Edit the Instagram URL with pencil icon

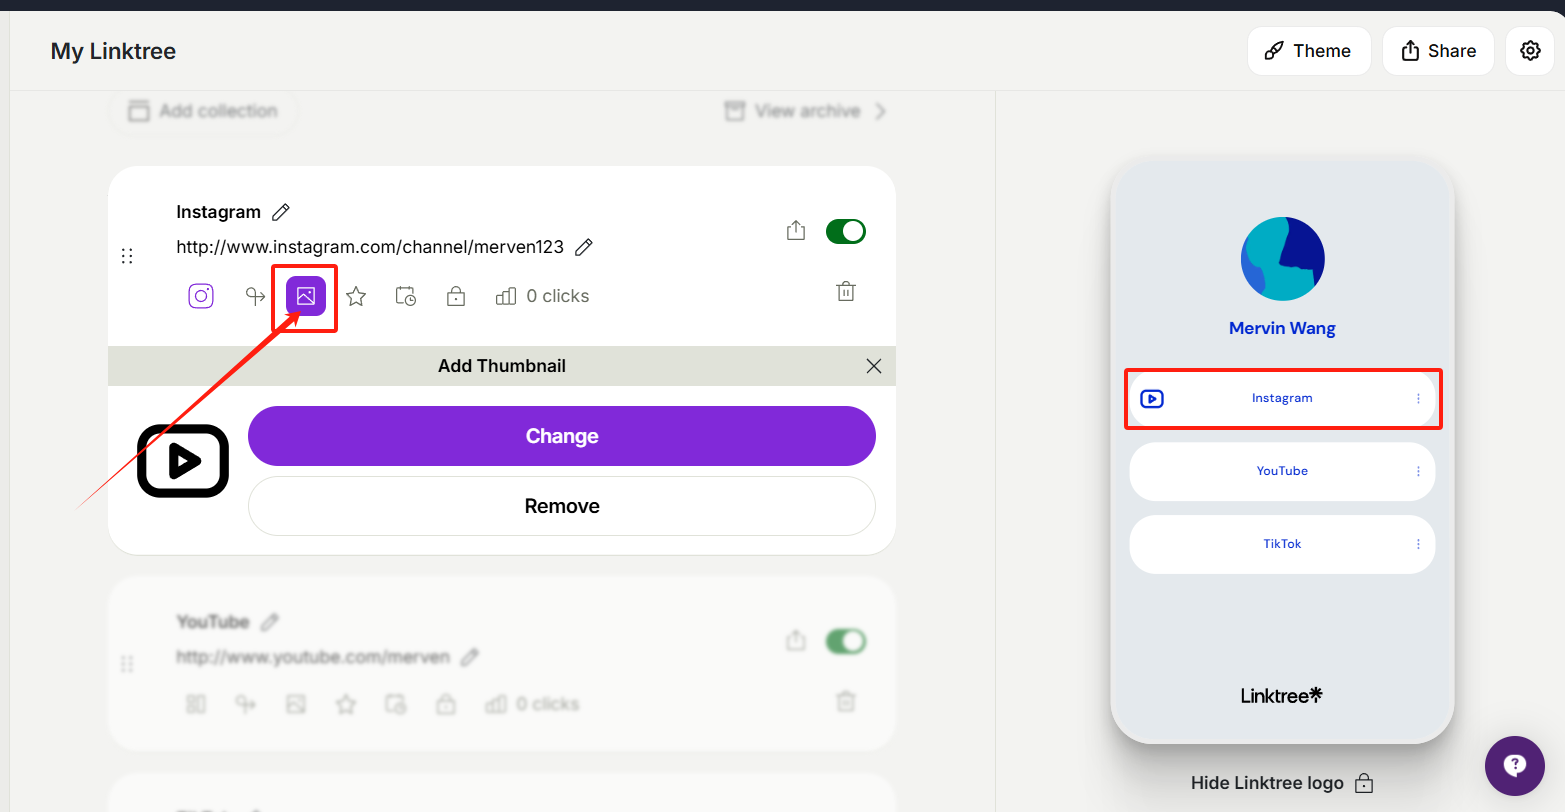(x=584, y=247)
